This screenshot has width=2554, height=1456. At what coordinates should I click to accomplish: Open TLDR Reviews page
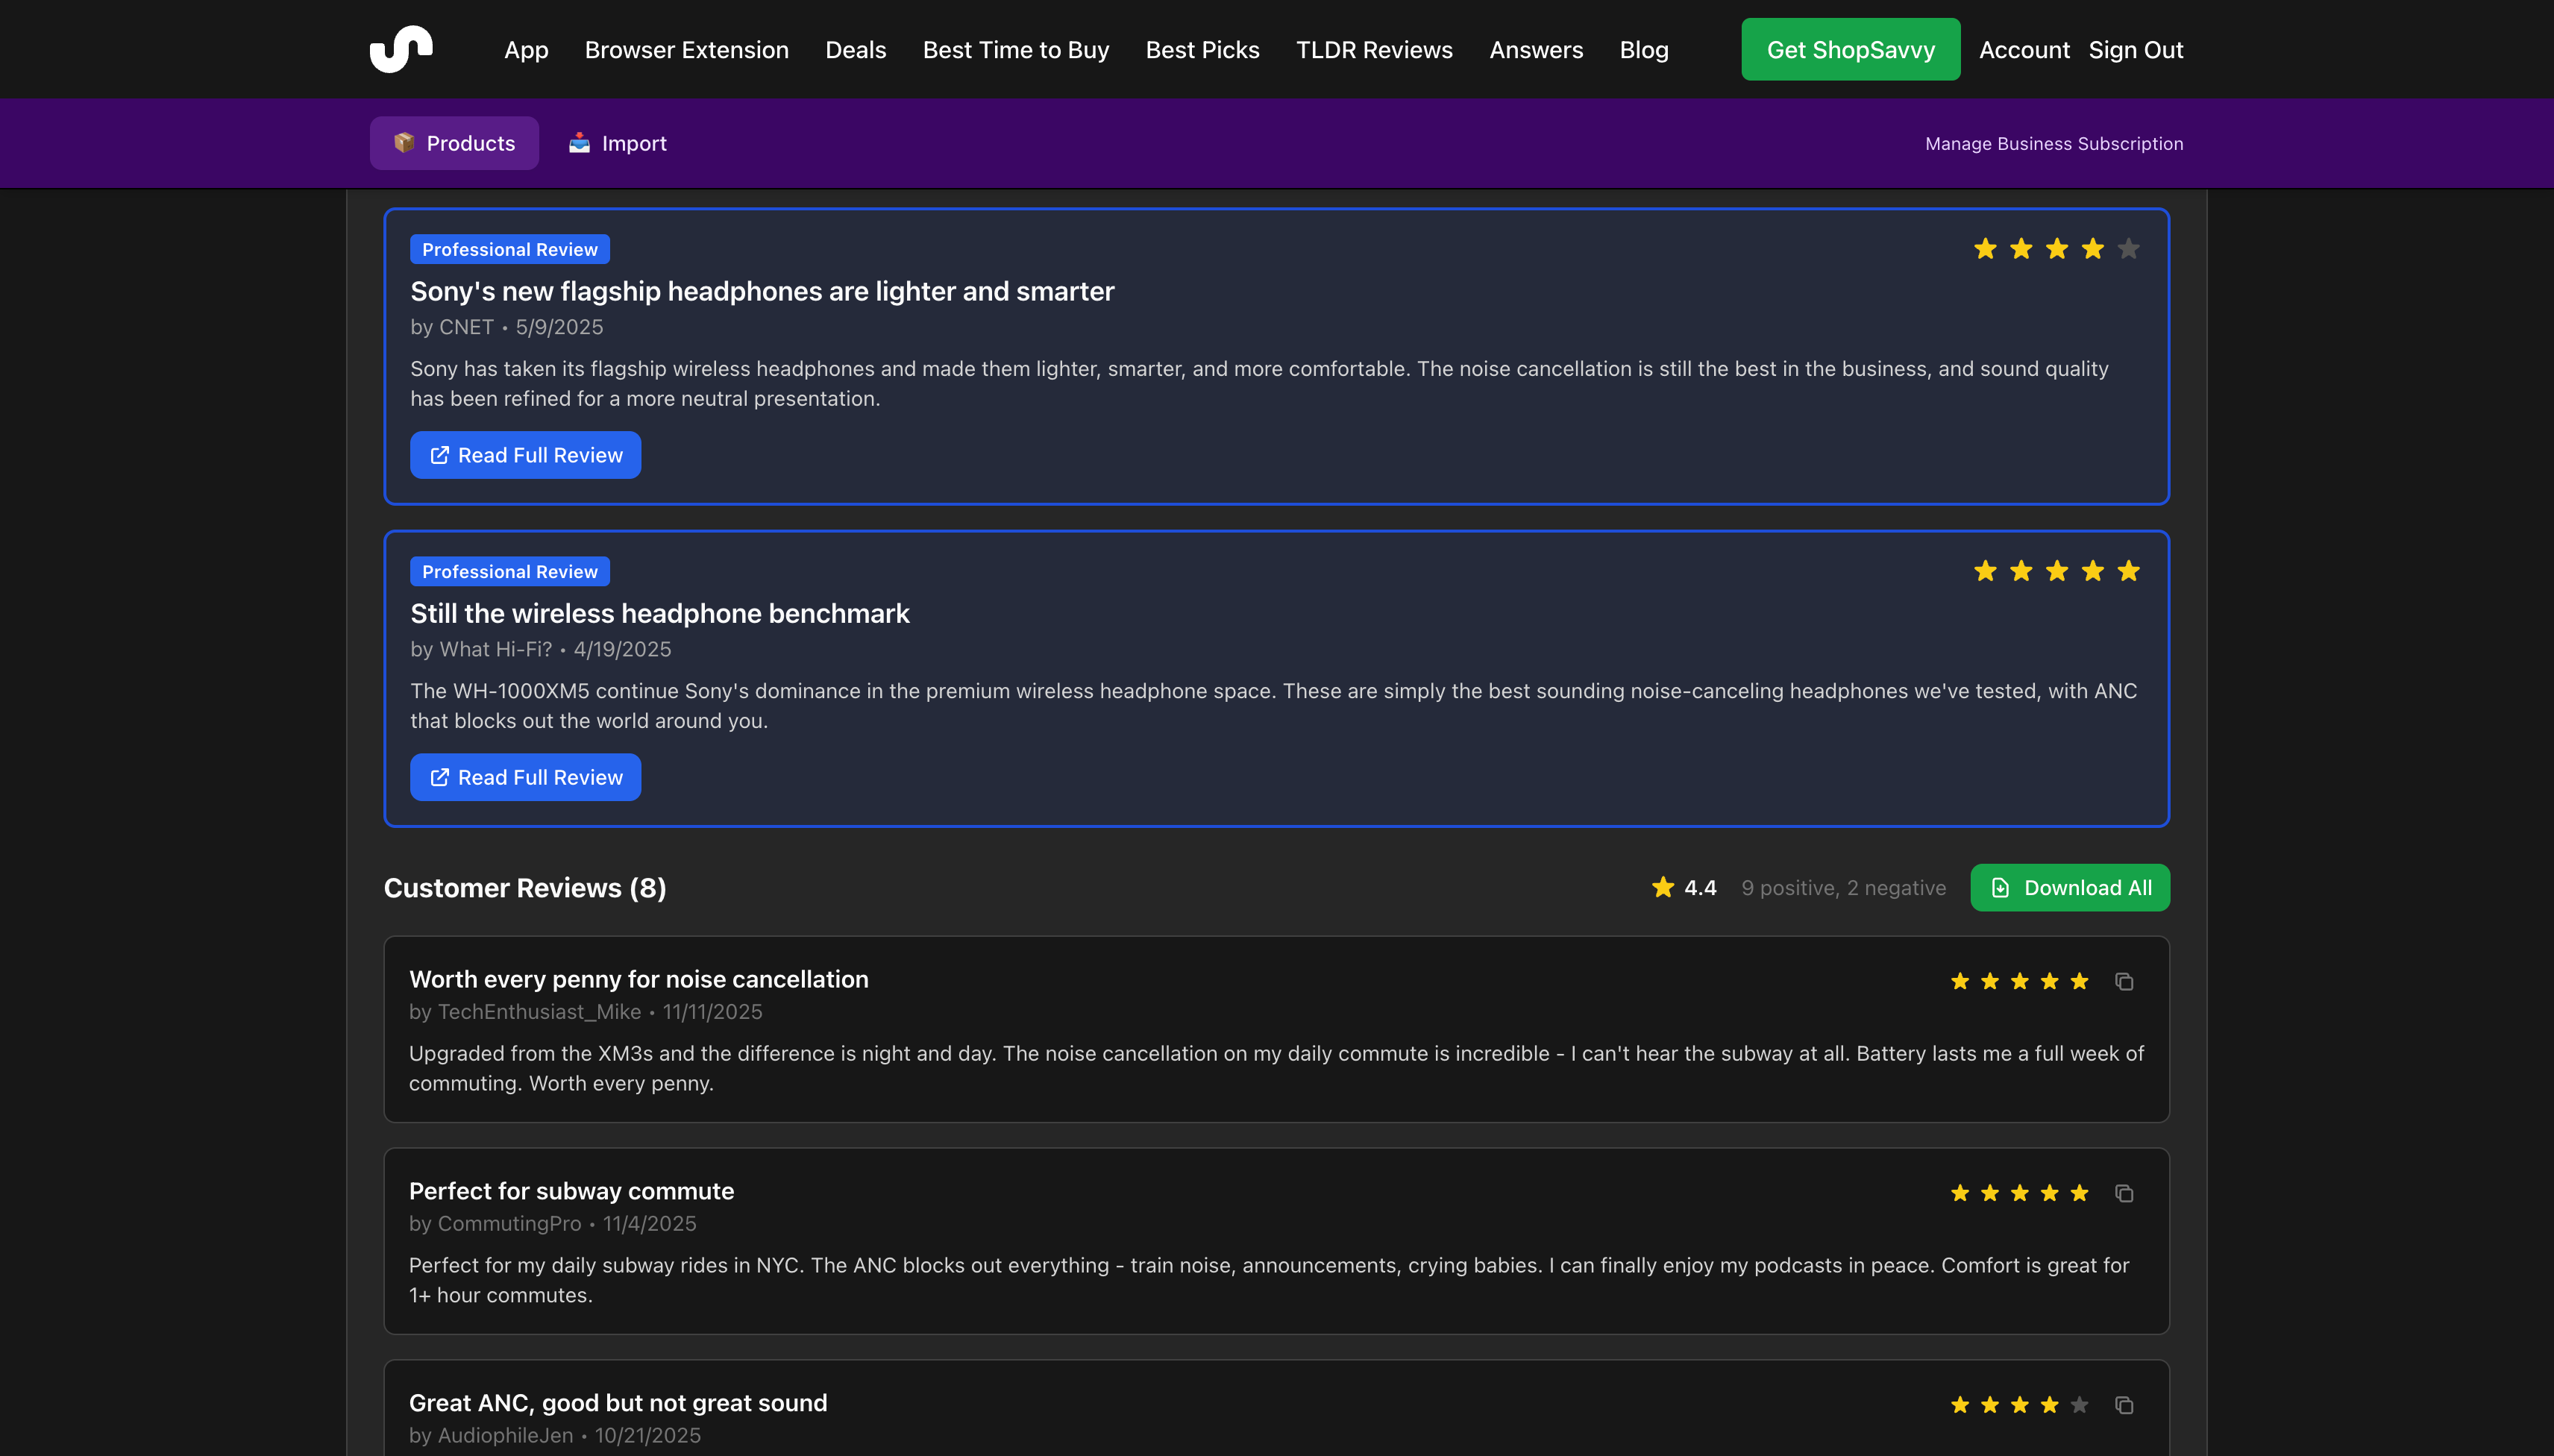tap(1374, 49)
